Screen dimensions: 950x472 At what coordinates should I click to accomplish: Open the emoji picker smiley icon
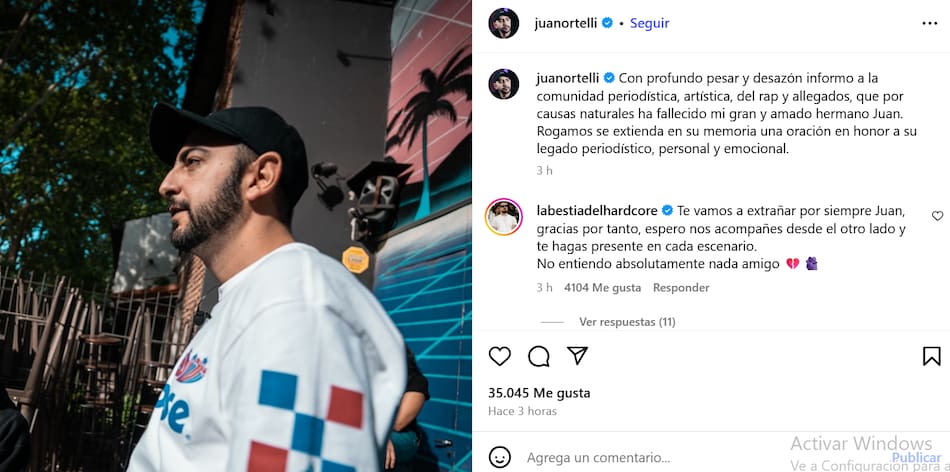point(499,457)
